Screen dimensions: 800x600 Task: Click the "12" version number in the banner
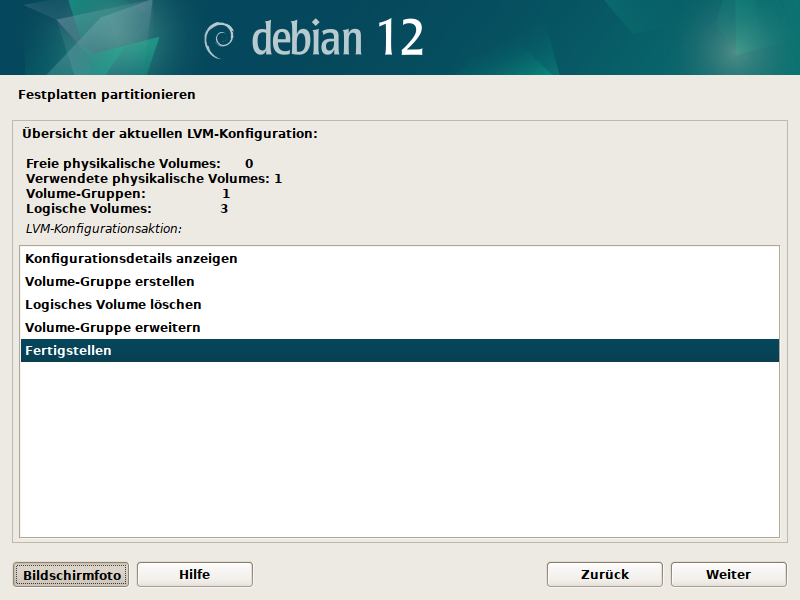400,38
